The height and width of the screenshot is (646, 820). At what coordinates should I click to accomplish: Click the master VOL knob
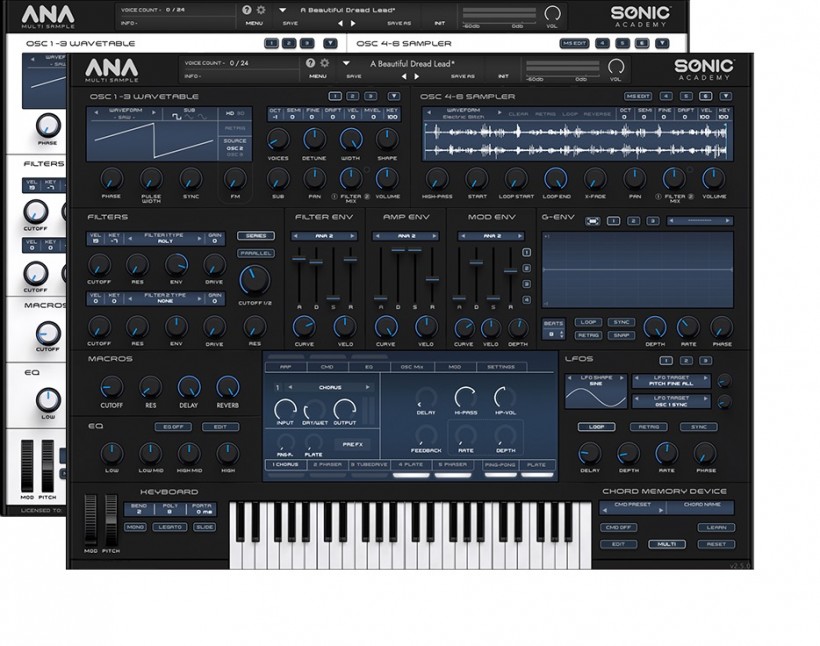click(x=615, y=66)
